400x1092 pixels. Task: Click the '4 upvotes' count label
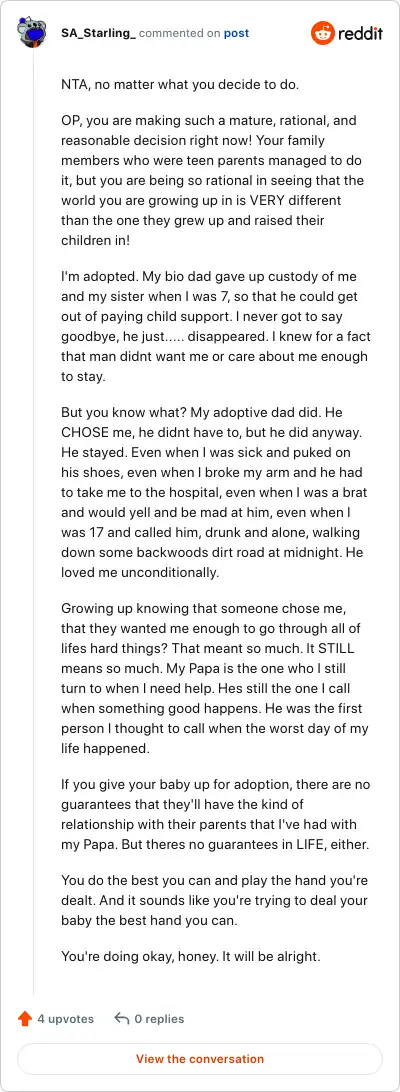(66, 1019)
